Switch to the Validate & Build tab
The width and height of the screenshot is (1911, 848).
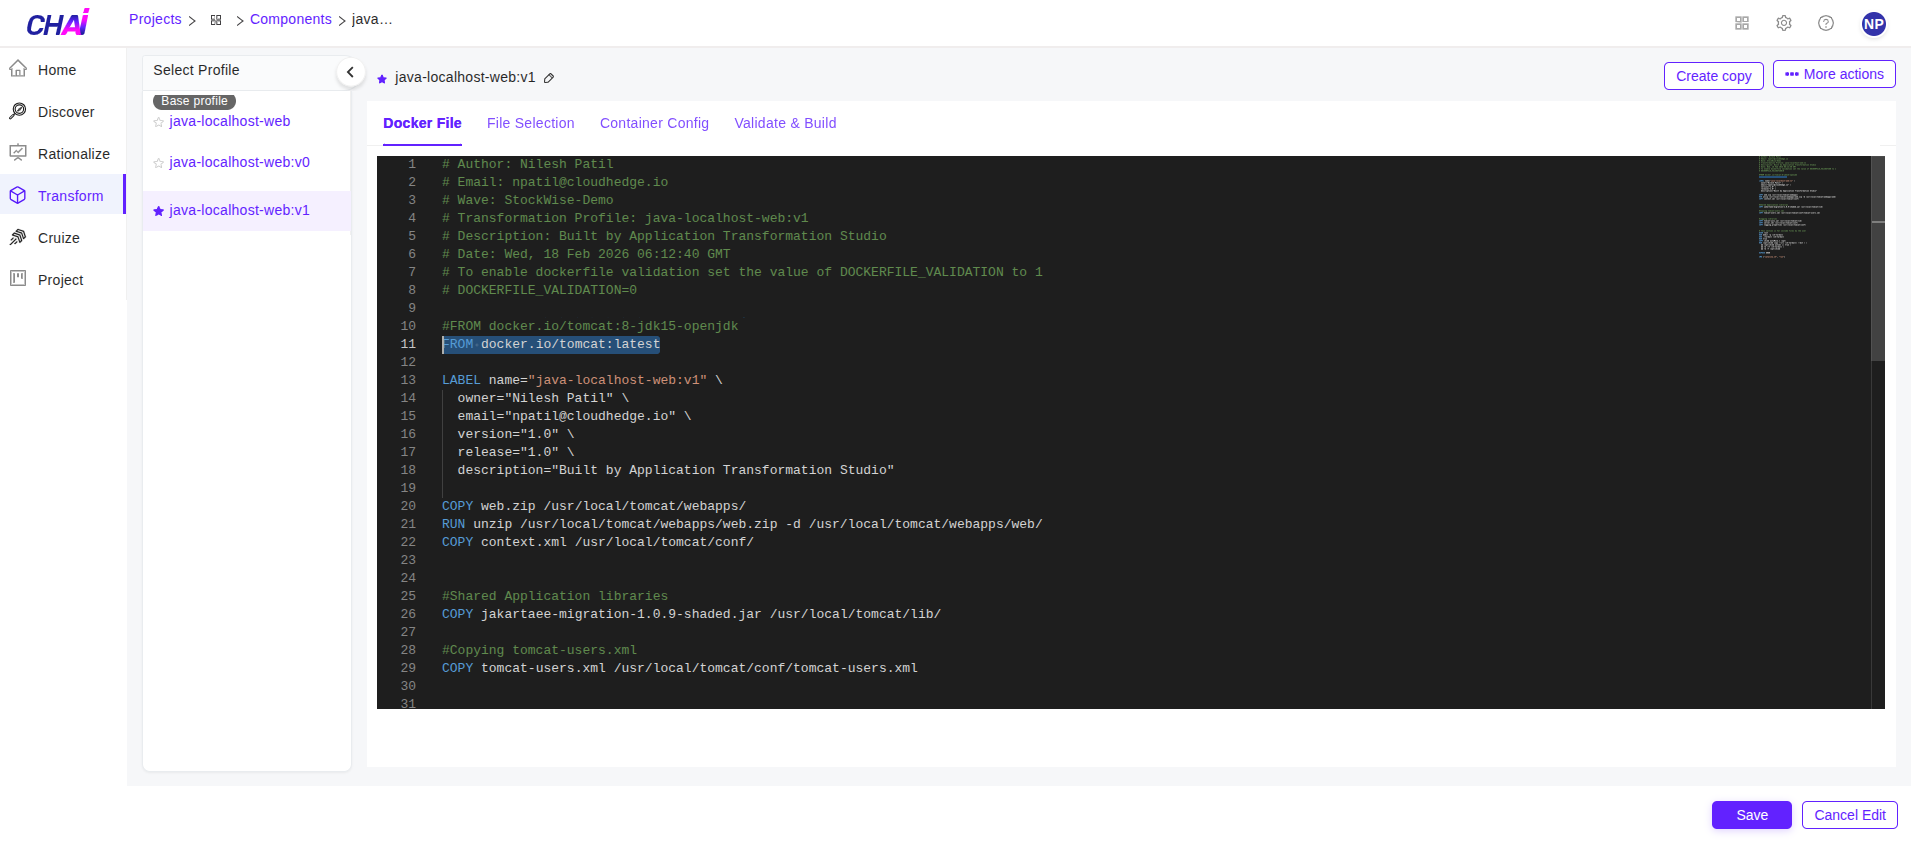[785, 123]
